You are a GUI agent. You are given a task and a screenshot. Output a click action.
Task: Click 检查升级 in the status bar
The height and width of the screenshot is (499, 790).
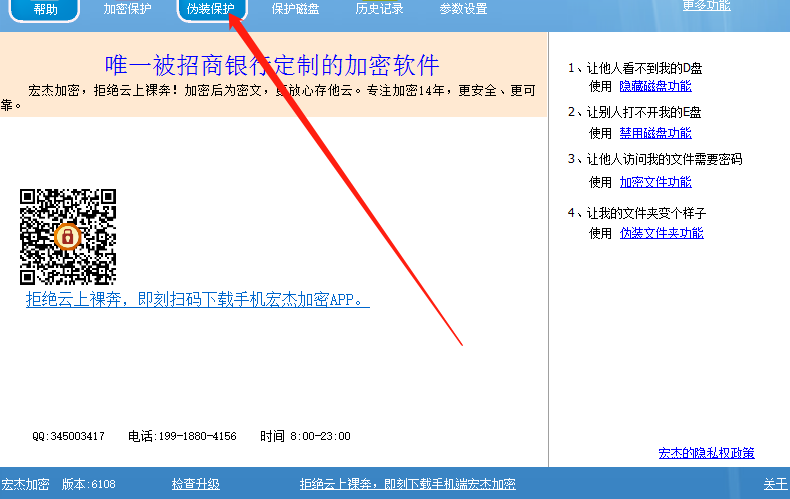tap(195, 484)
